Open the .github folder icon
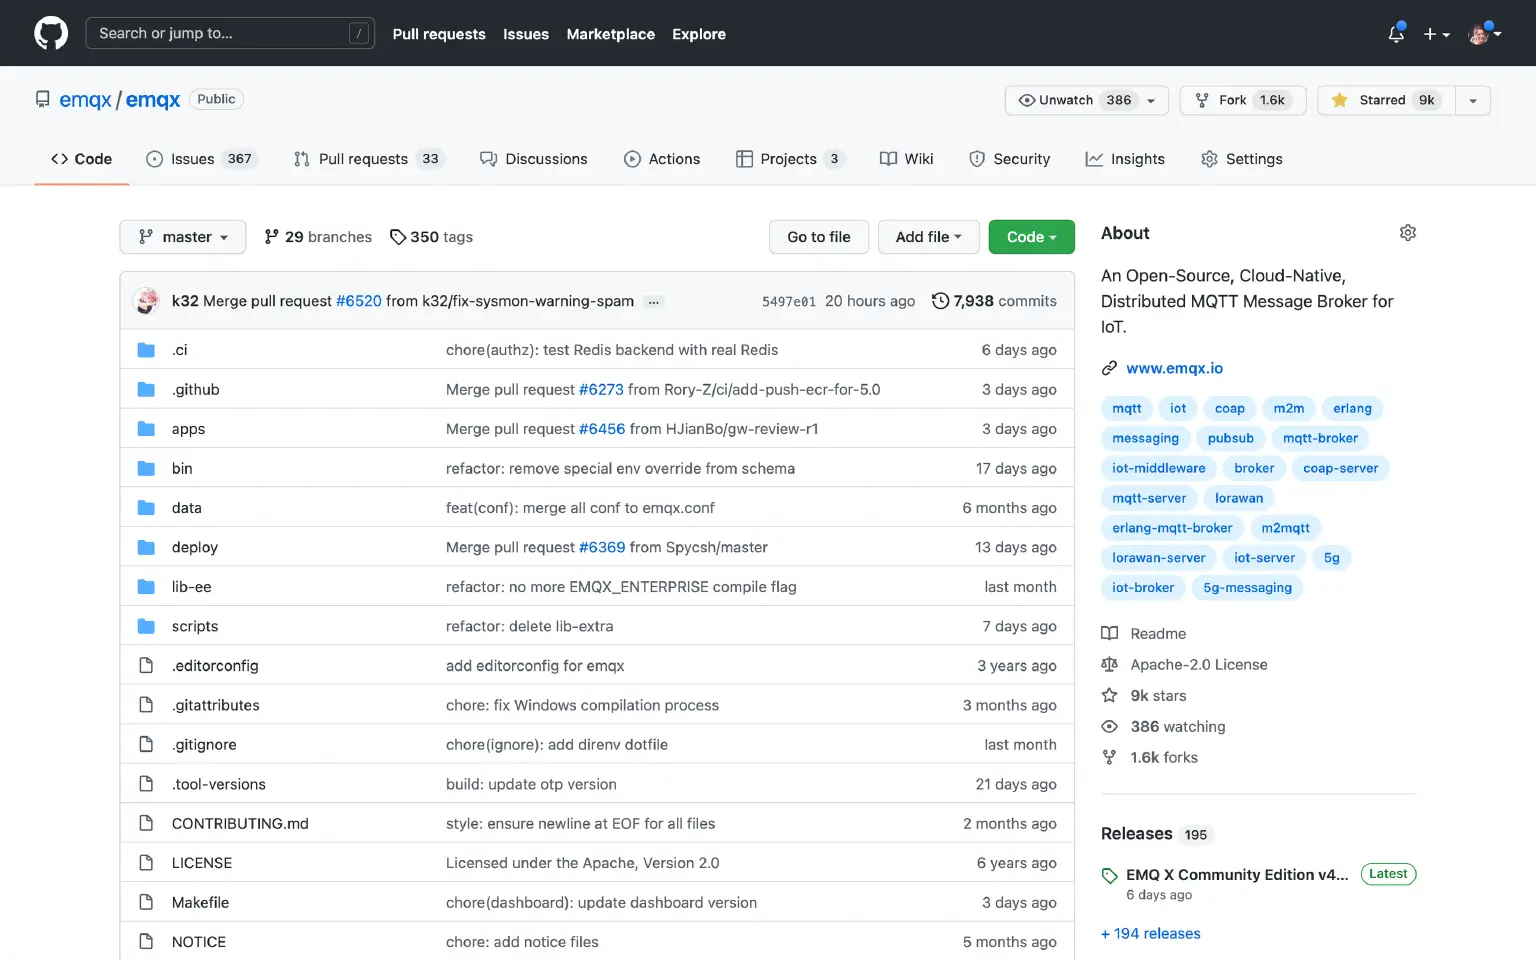1536x960 pixels. coord(146,388)
